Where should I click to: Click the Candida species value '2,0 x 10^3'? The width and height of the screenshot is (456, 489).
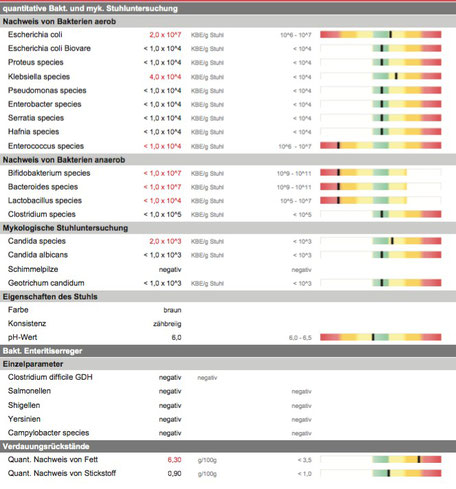[165, 241]
